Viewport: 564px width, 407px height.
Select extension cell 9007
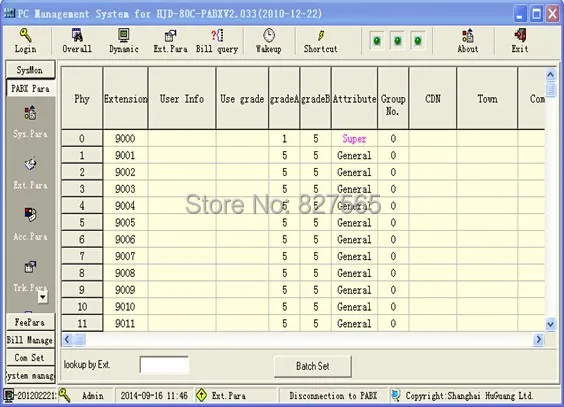click(126, 256)
